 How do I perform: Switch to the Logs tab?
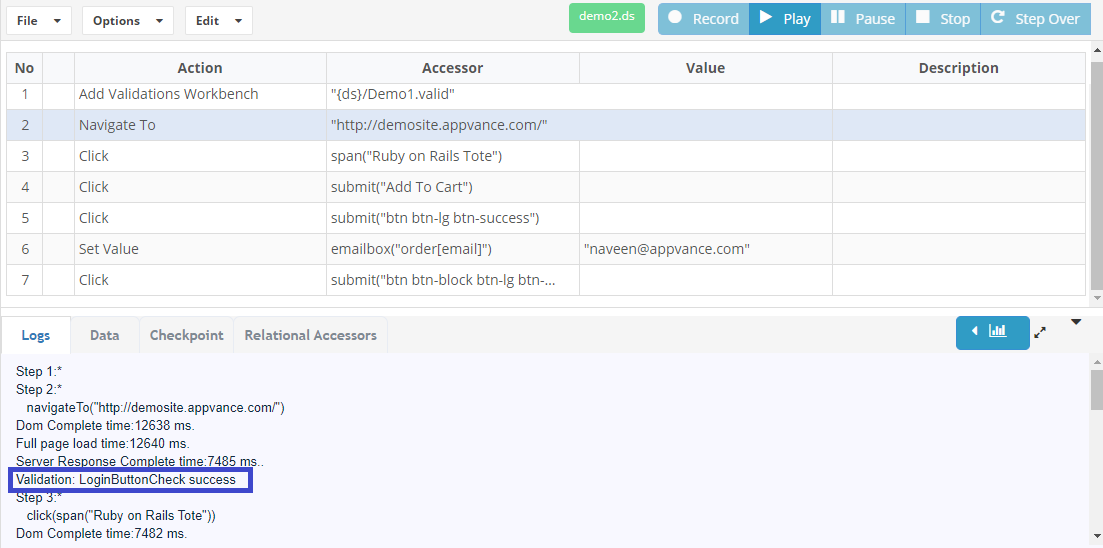(35, 335)
